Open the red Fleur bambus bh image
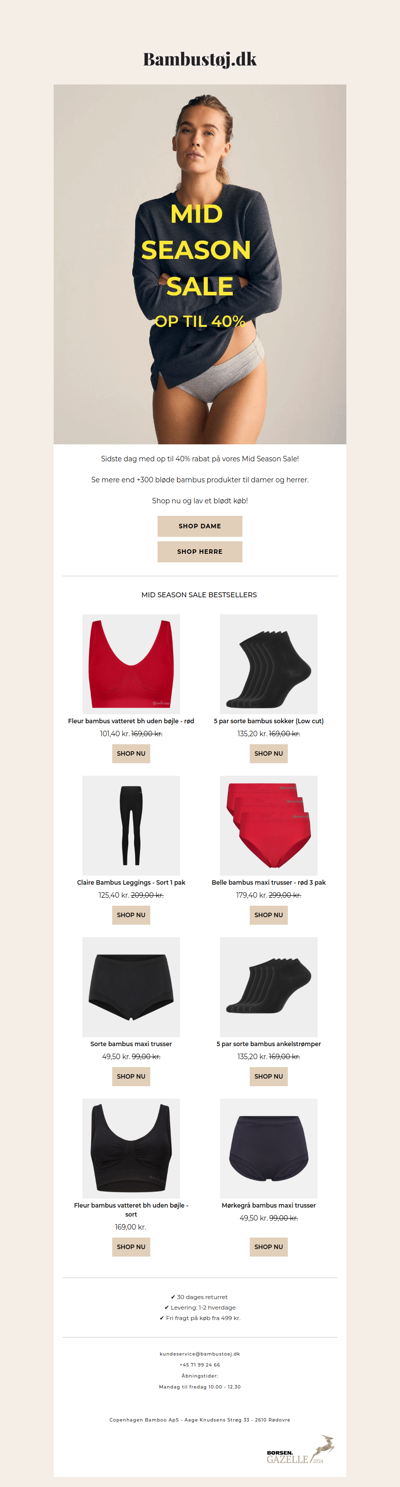Viewport: 400px width, 1487px height. click(131, 663)
